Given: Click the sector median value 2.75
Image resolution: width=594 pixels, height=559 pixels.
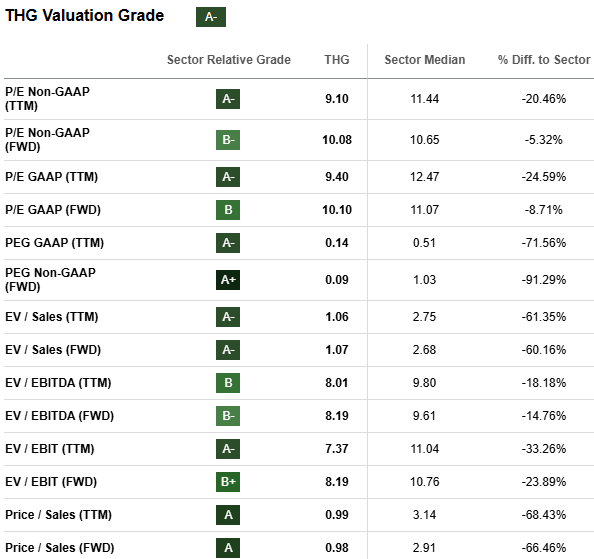Looking at the screenshot, I should [x=424, y=317].
